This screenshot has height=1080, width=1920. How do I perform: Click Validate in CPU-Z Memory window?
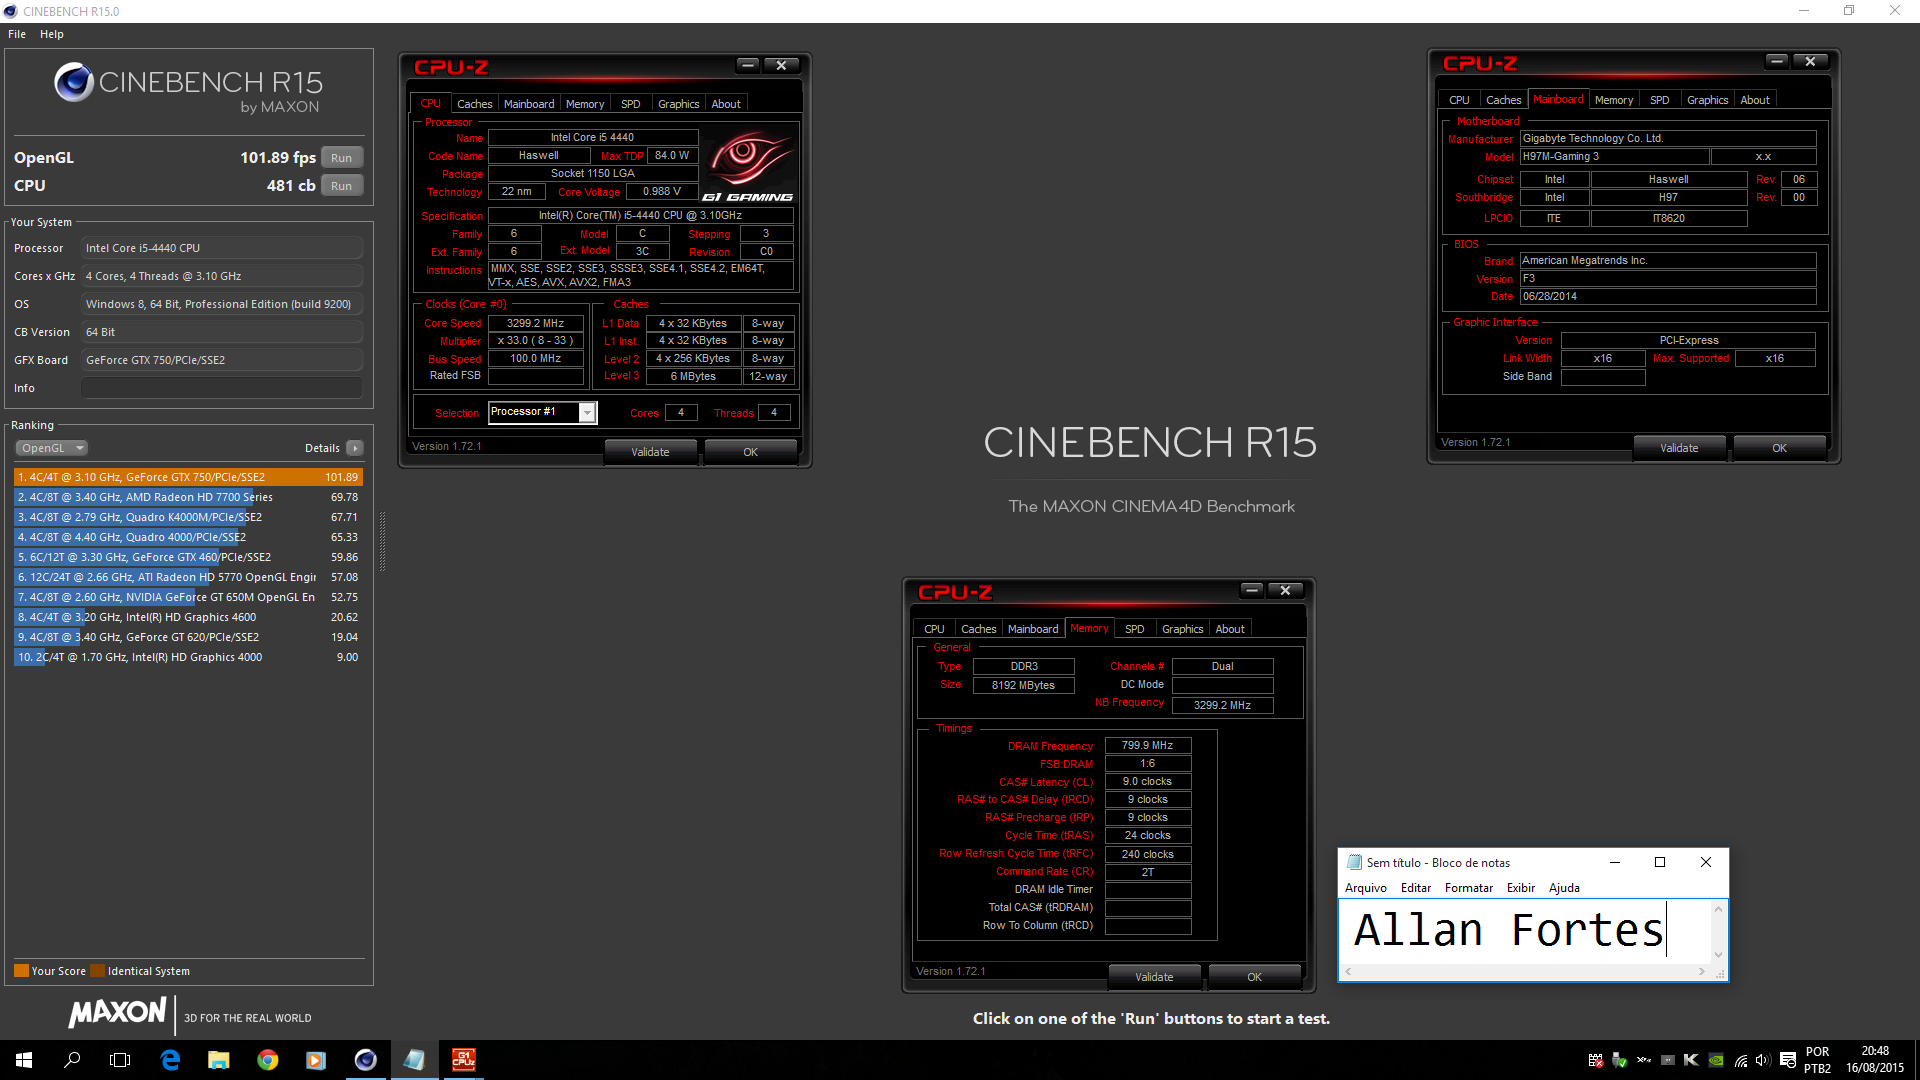coord(1154,977)
